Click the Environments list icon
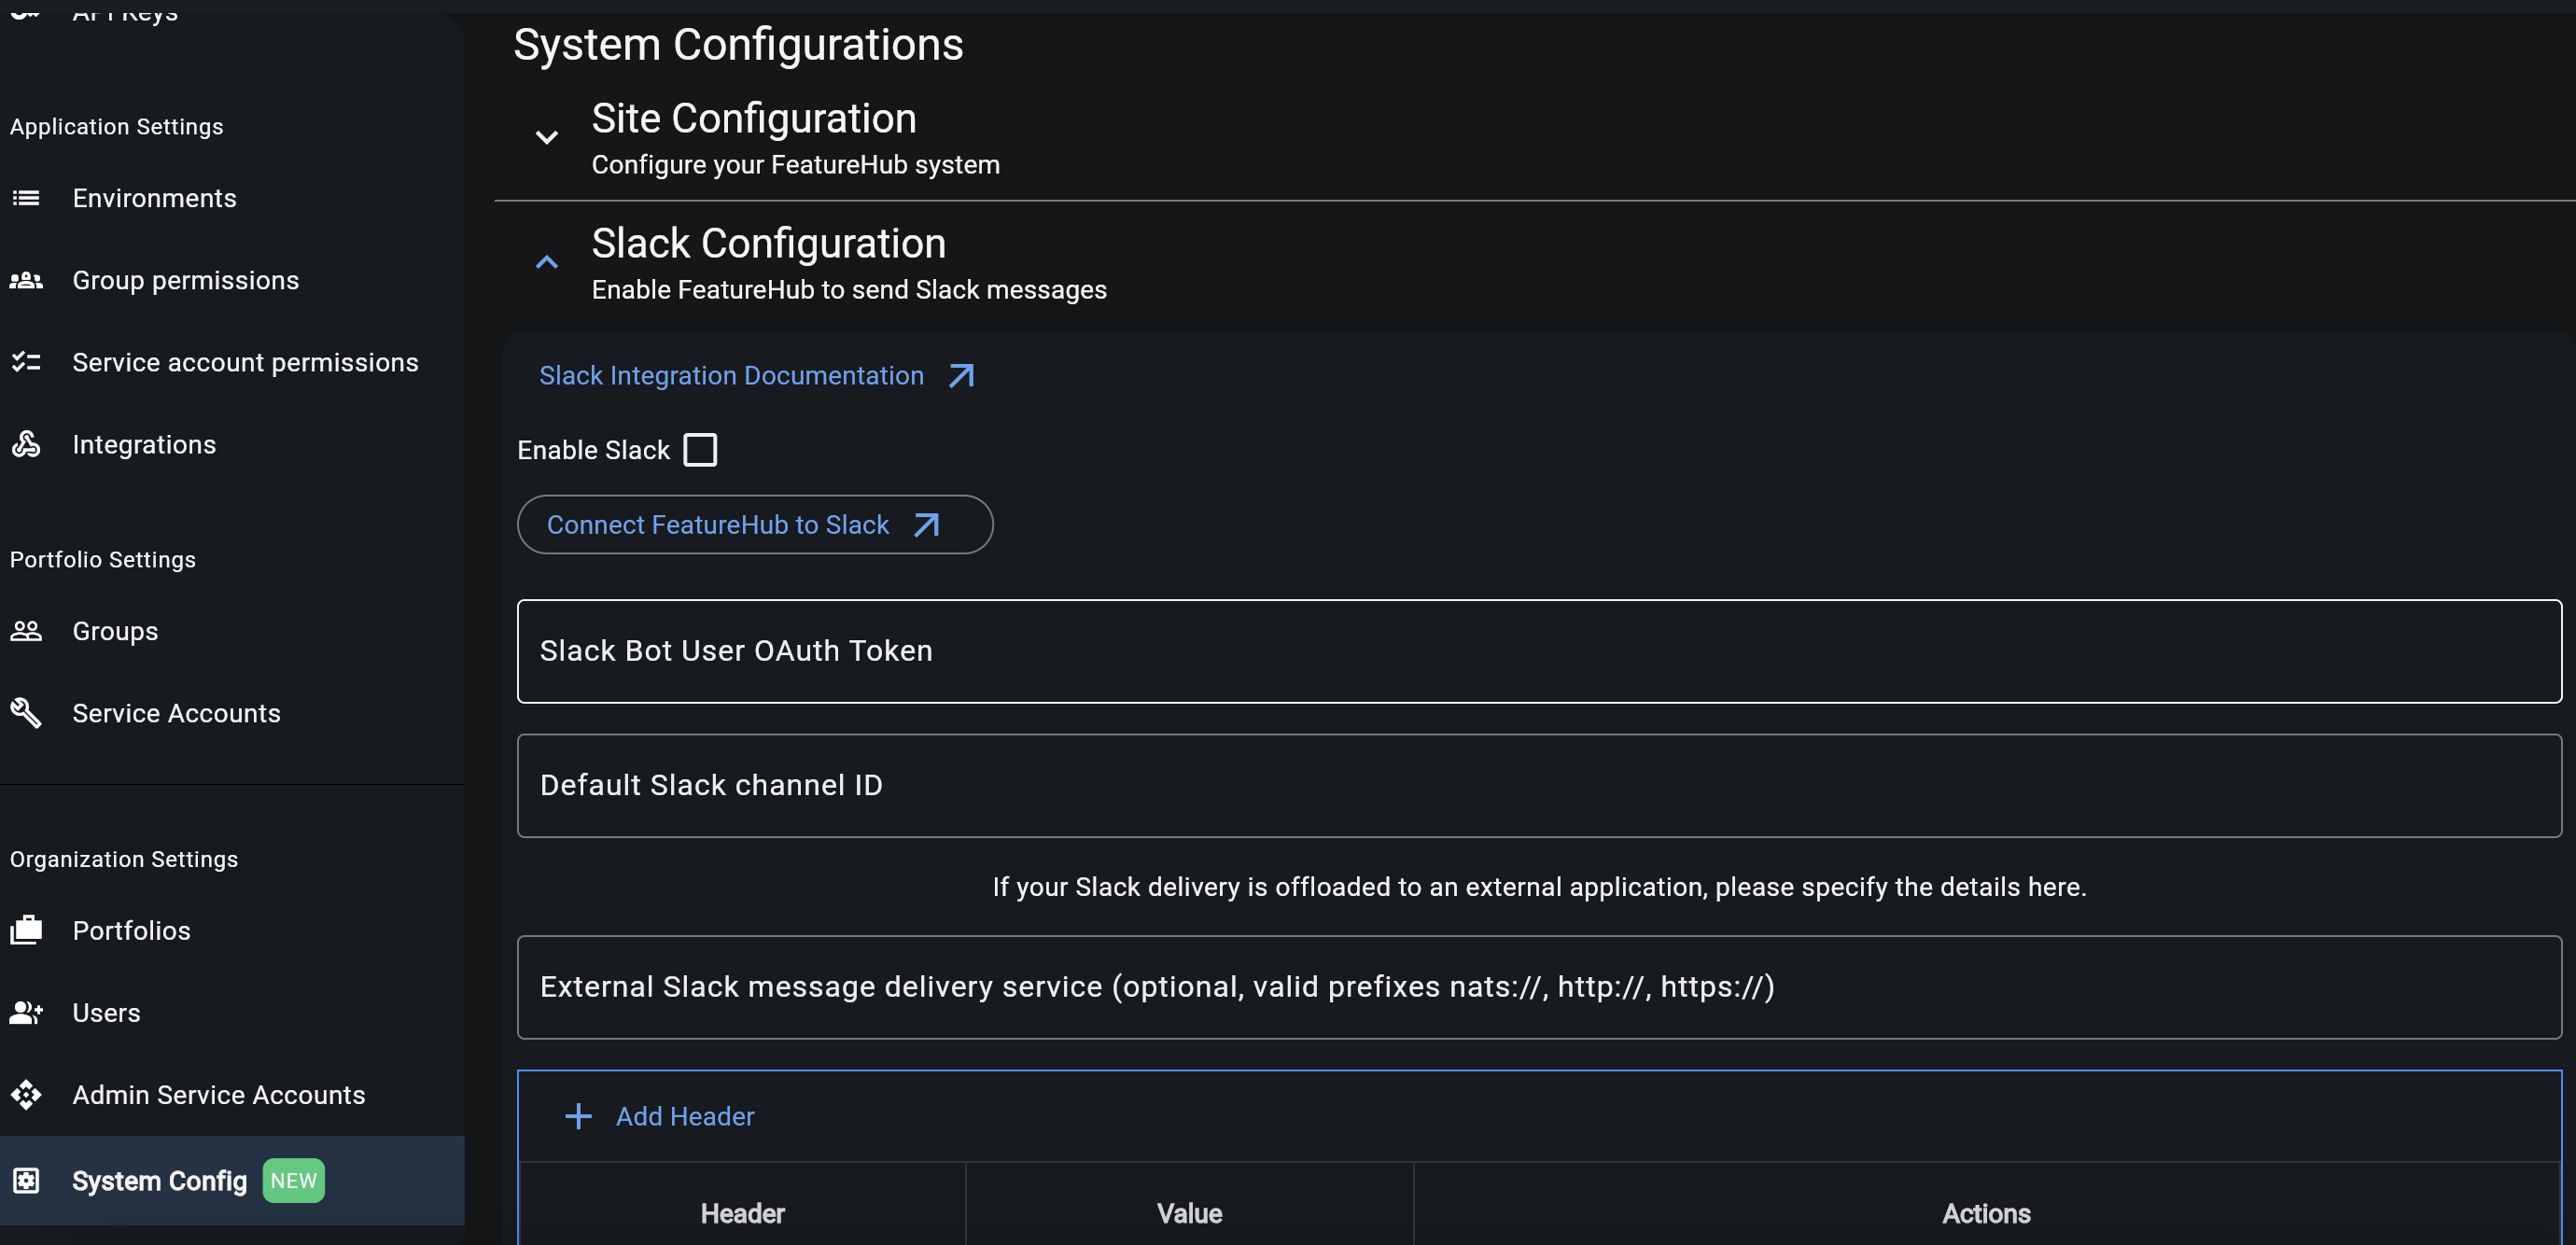Viewport: 2576px width, 1245px height. (x=26, y=198)
